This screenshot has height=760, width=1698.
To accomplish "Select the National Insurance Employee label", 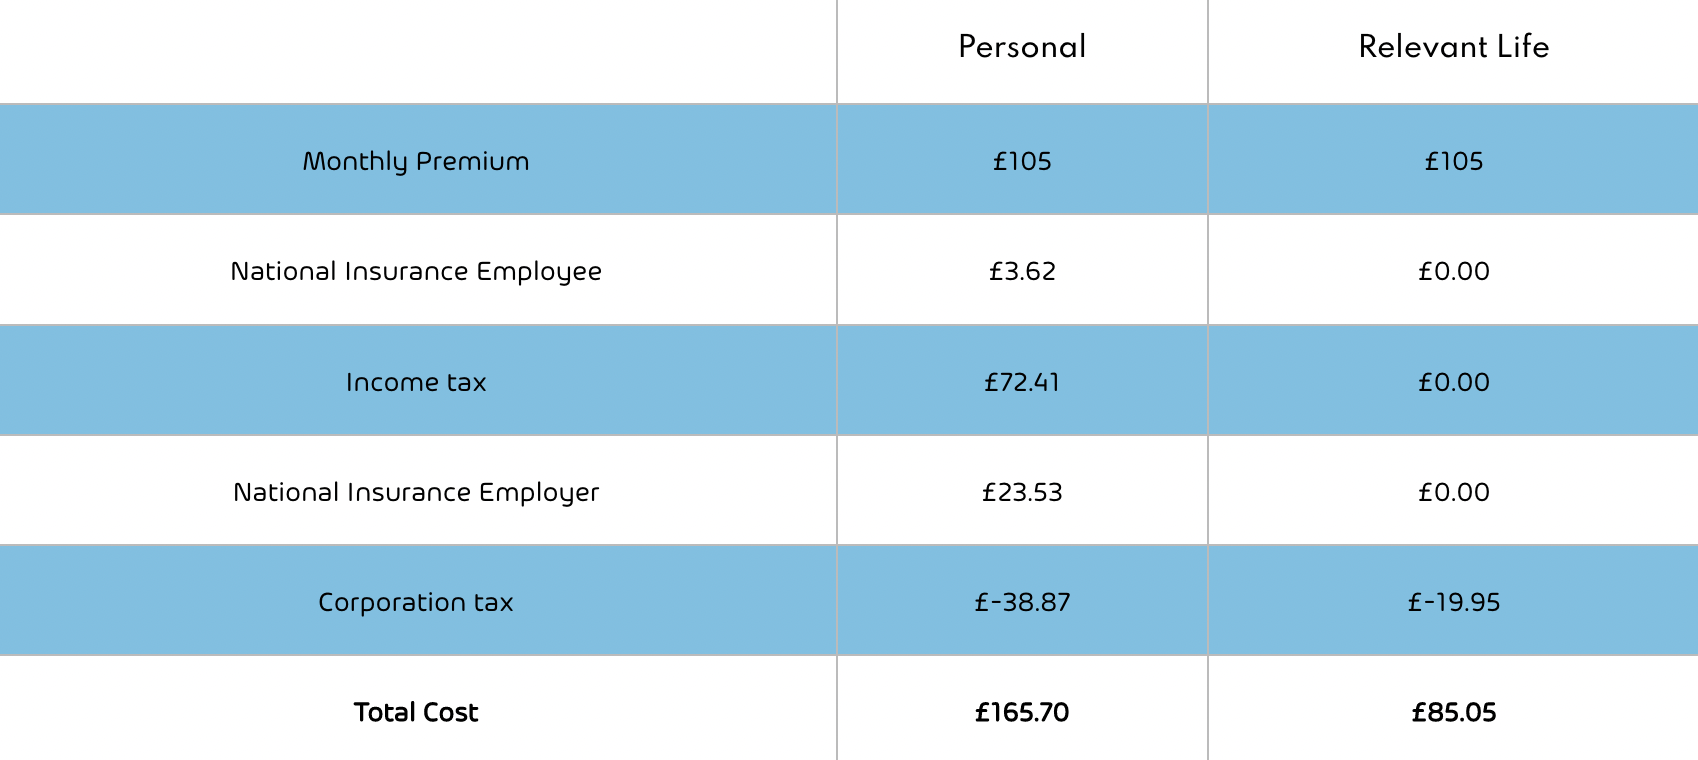I will [x=416, y=272].
